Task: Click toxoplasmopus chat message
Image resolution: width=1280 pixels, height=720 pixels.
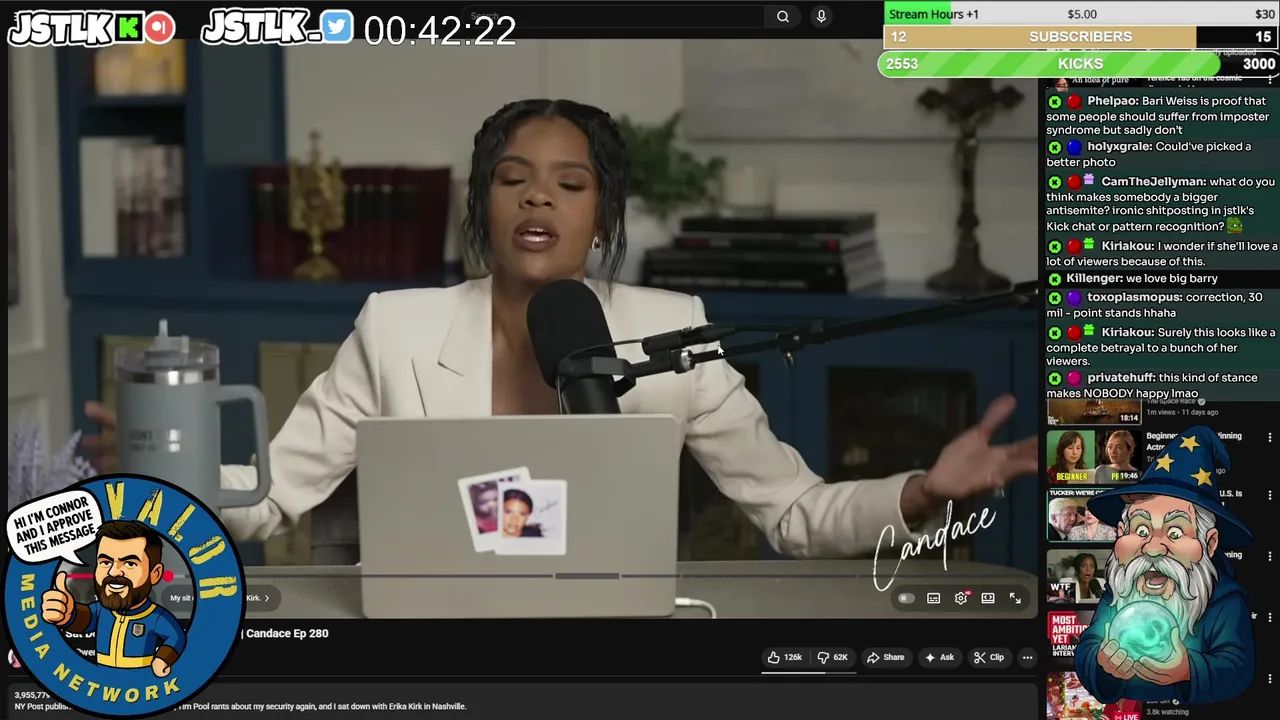Action: pyautogui.click(x=1160, y=305)
